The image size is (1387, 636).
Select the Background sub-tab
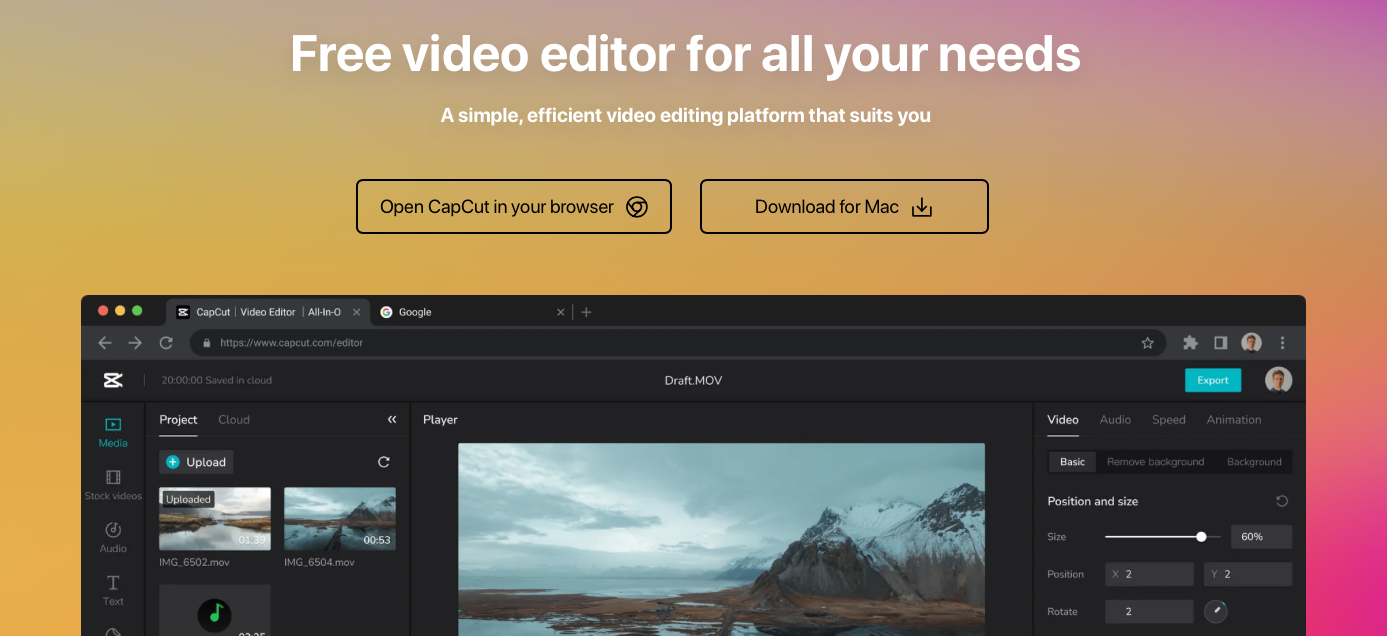coord(1254,462)
